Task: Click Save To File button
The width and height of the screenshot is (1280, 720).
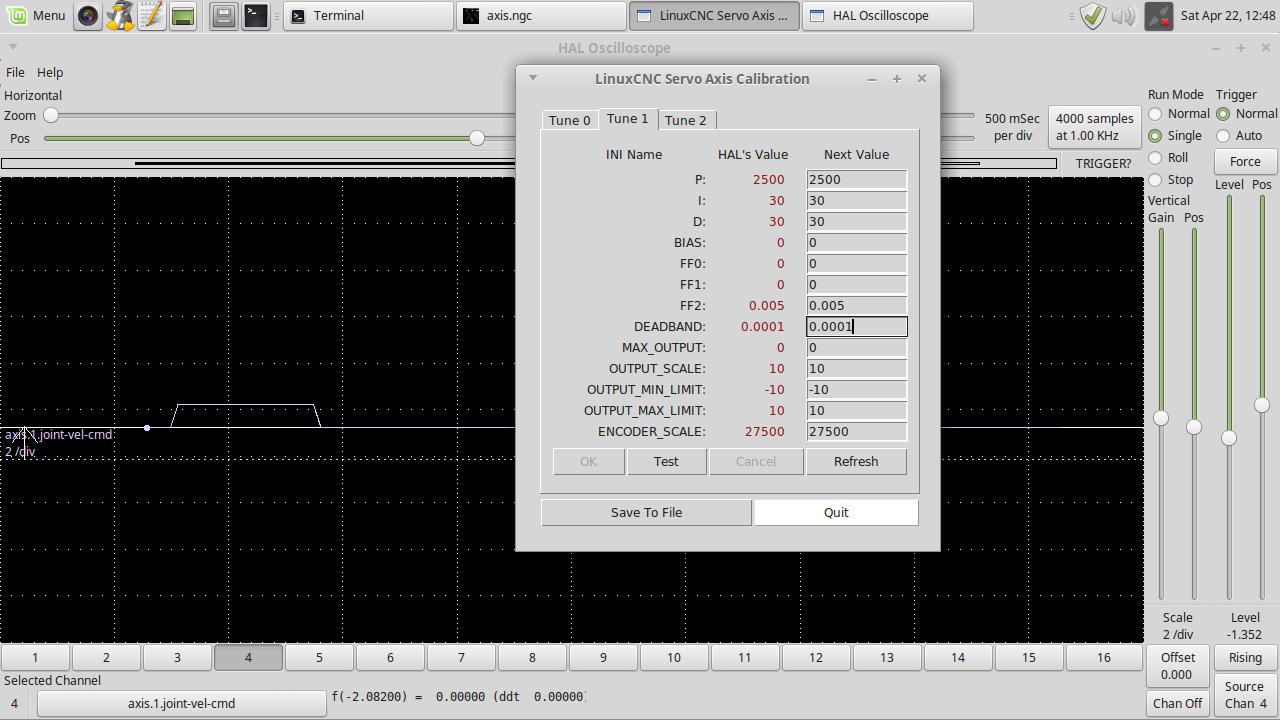Action: pos(646,512)
